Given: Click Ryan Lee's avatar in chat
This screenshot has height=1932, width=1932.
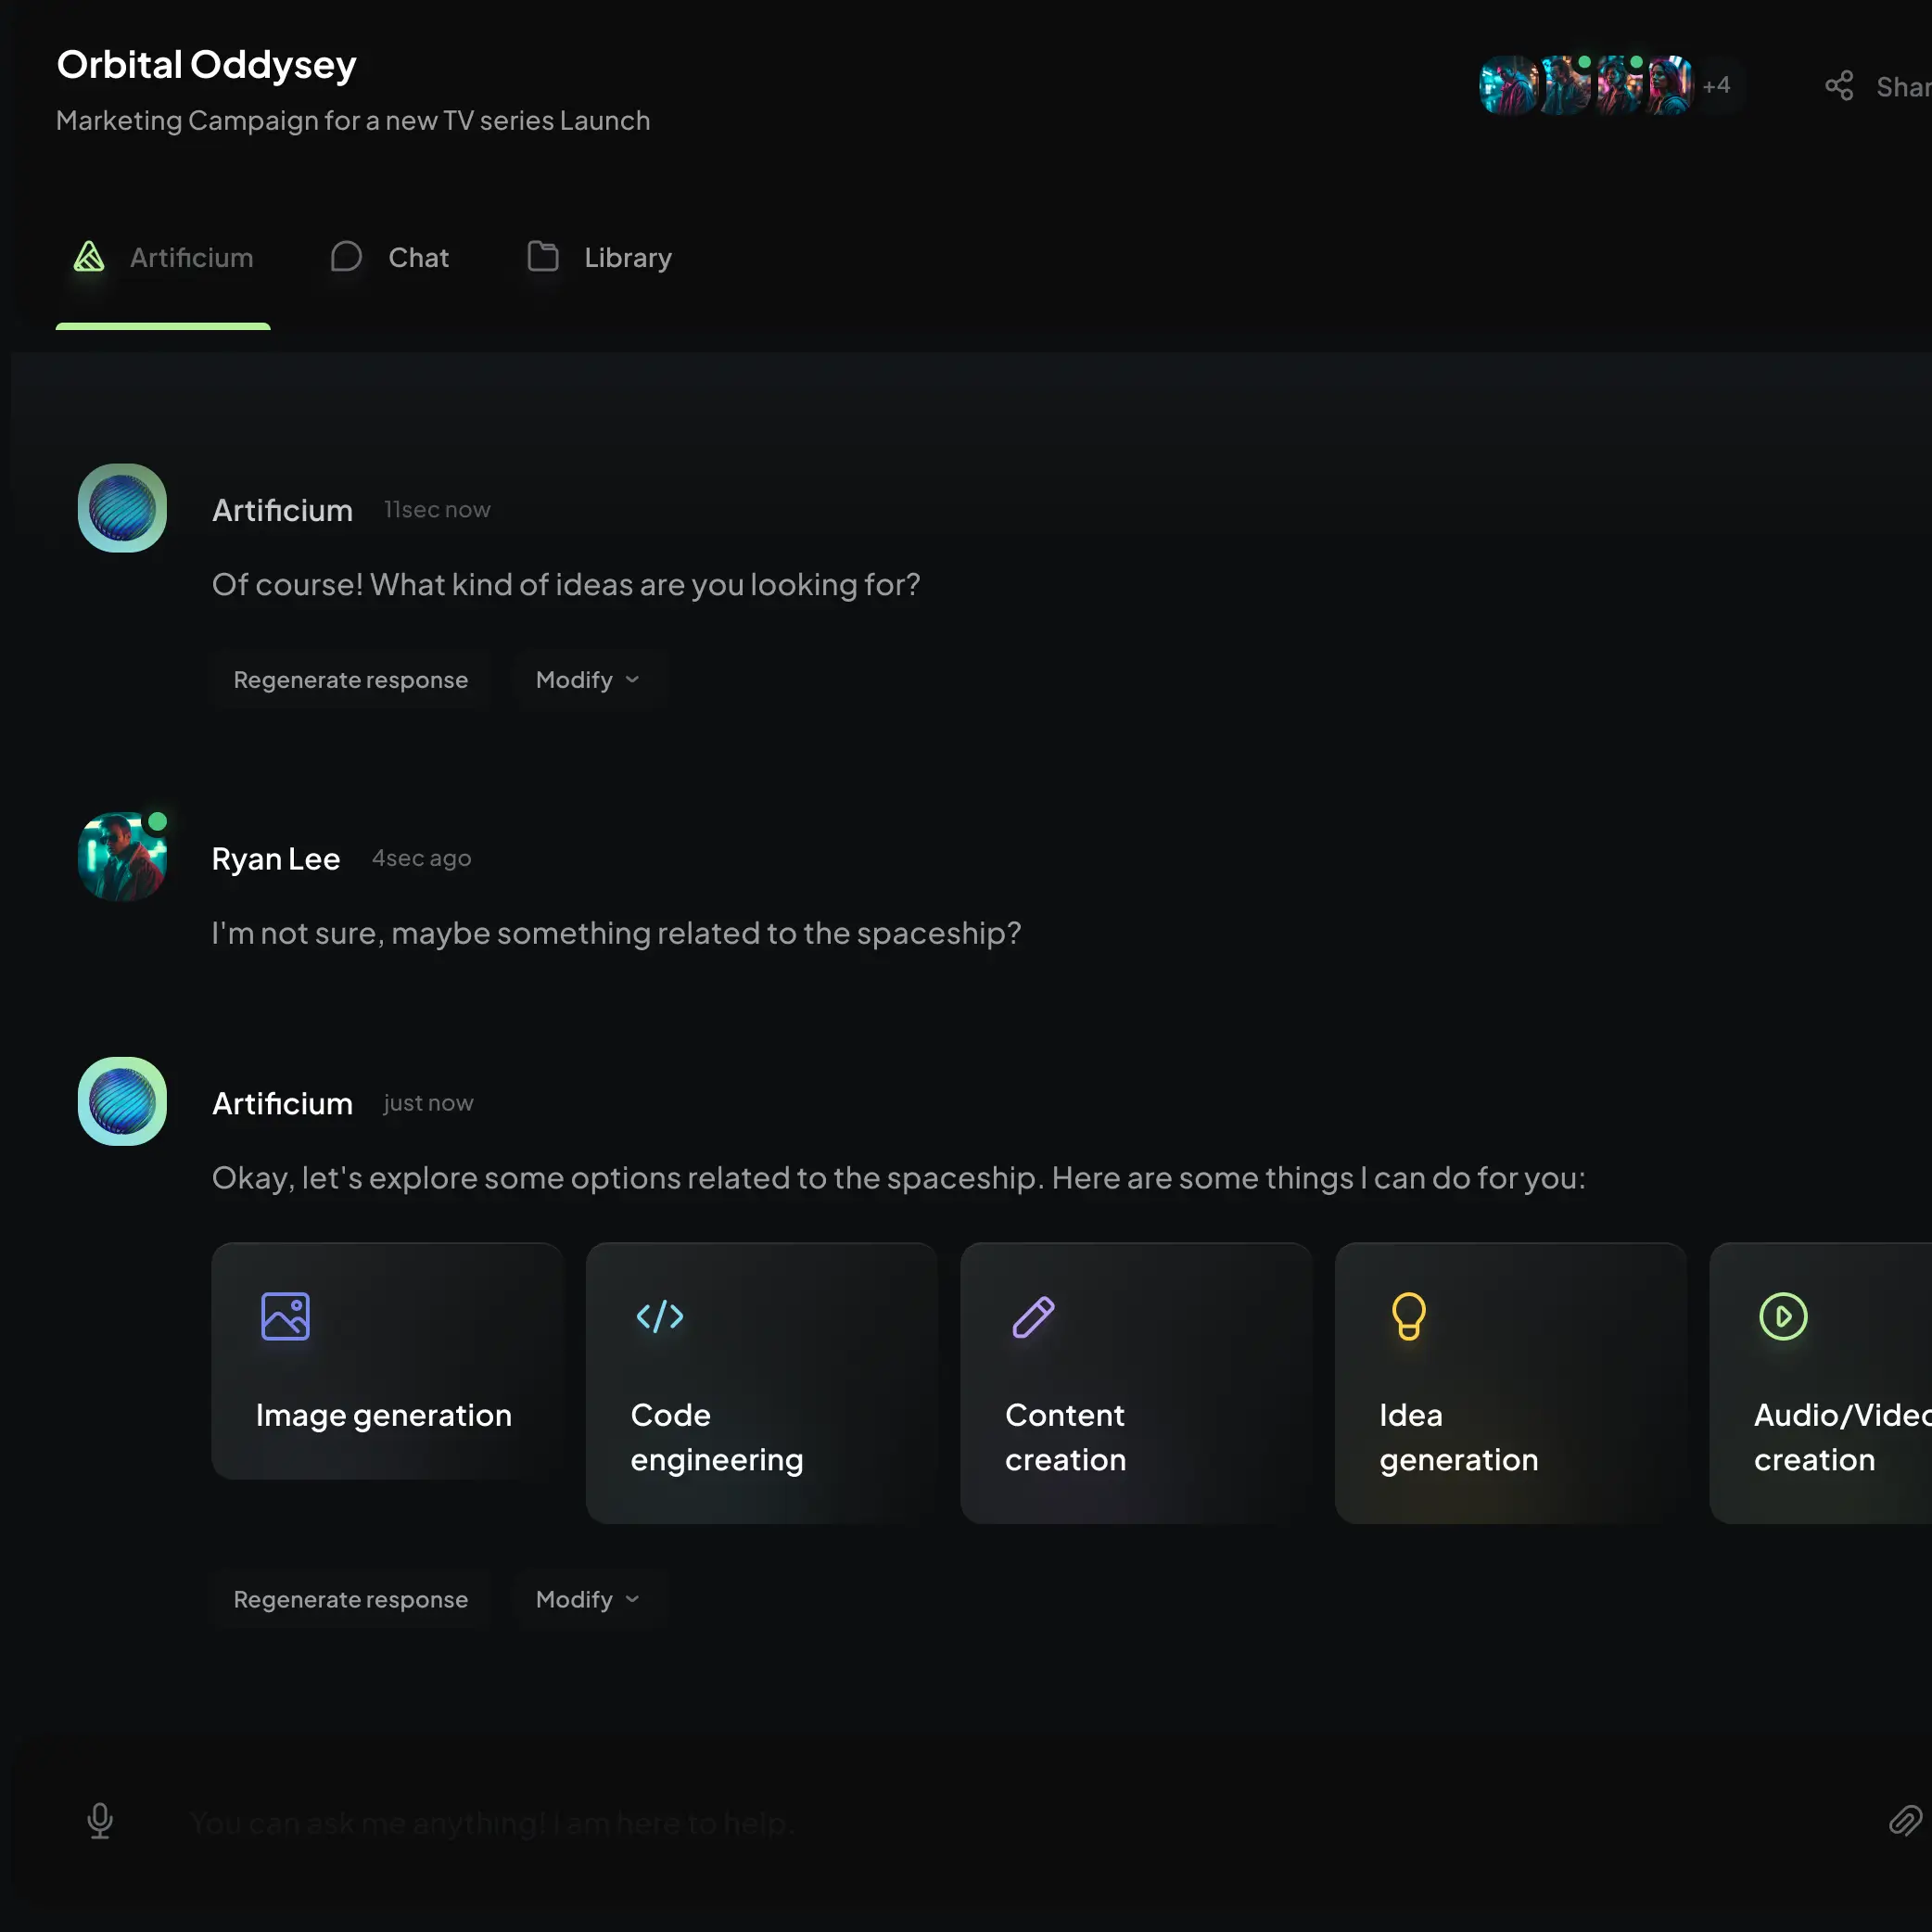Looking at the screenshot, I should tap(122, 857).
